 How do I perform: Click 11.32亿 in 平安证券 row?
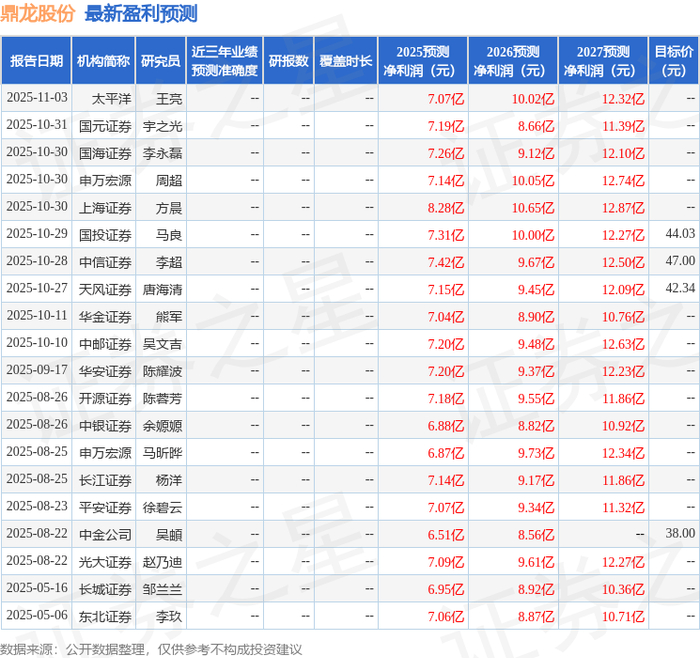click(623, 507)
